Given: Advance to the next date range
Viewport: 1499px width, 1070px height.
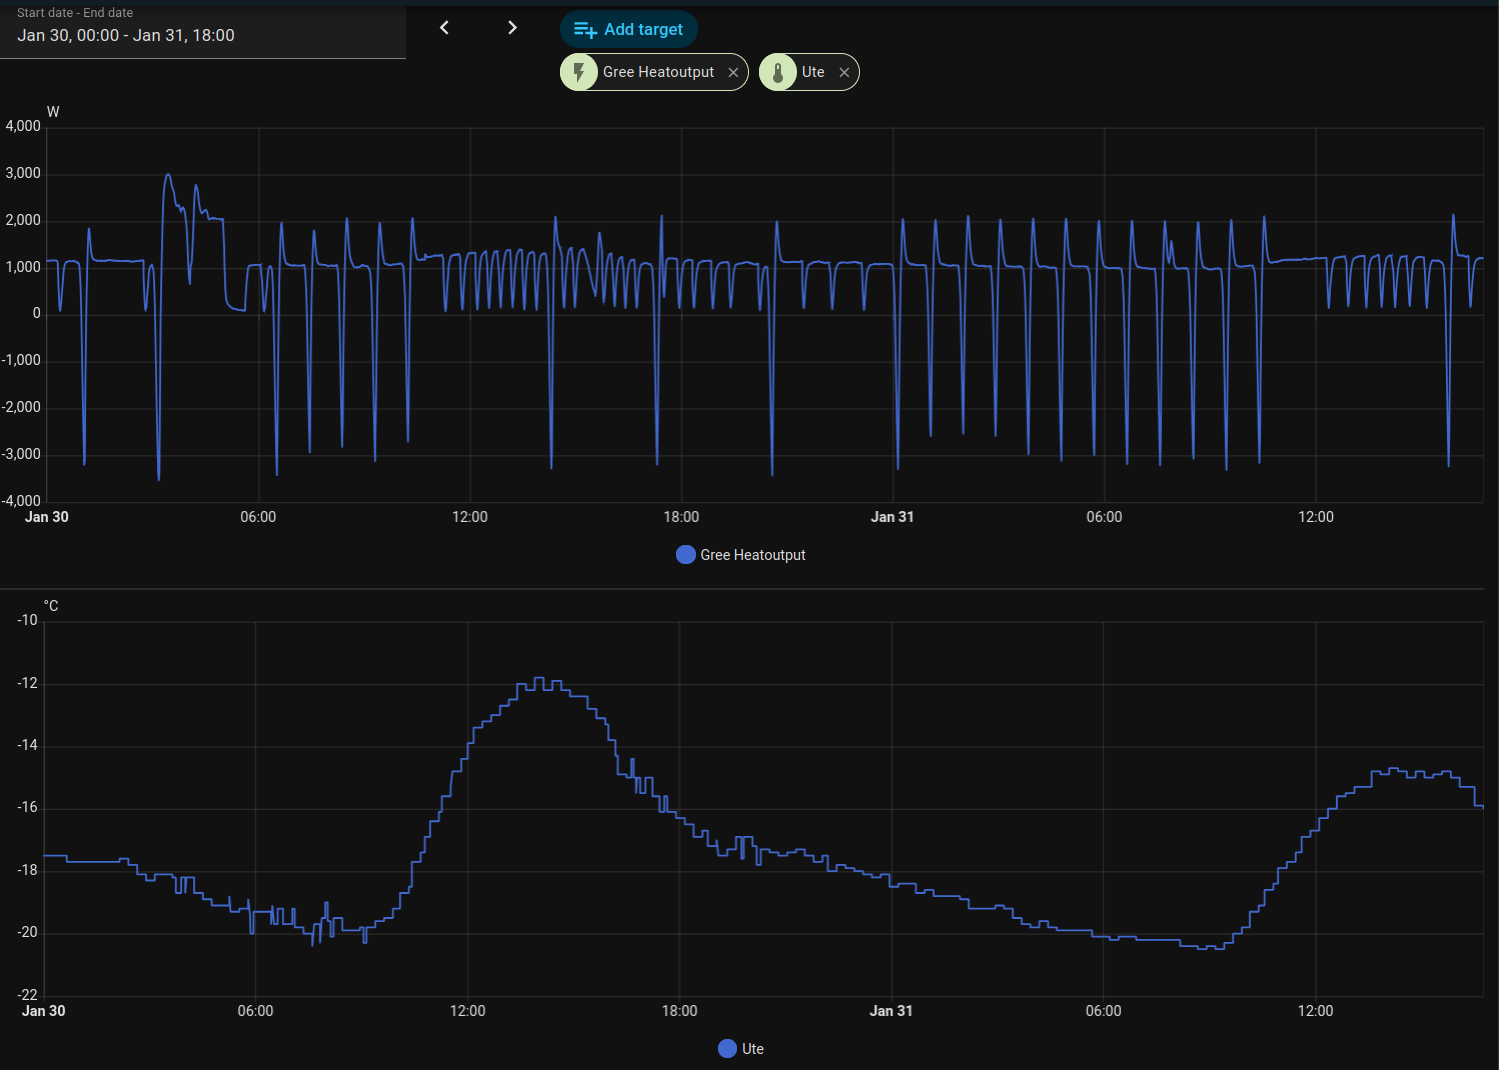Looking at the screenshot, I should coord(512,28).
